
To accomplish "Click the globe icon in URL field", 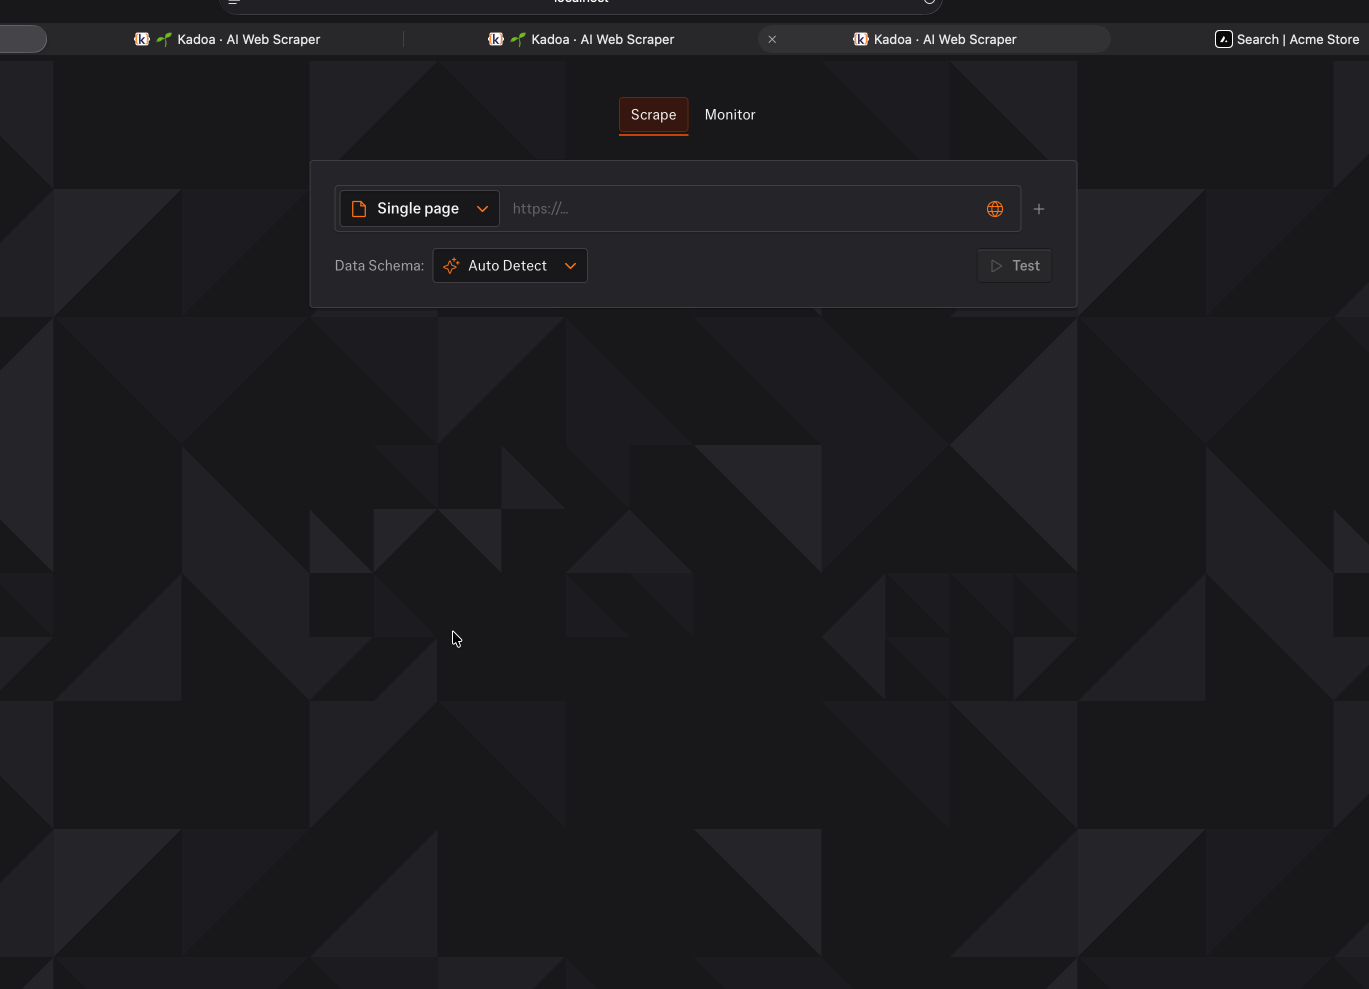I will (x=994, y=209).
